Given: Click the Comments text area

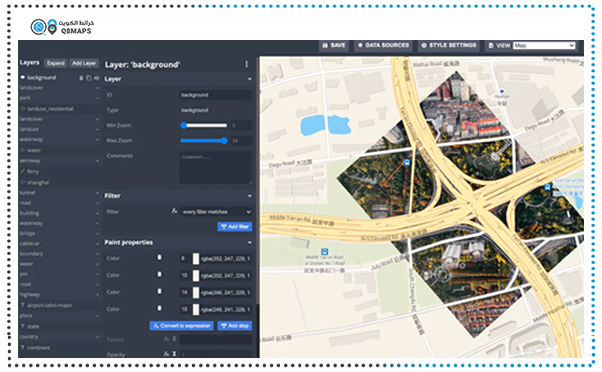Looking at the screenshot, I should (216, 167).
